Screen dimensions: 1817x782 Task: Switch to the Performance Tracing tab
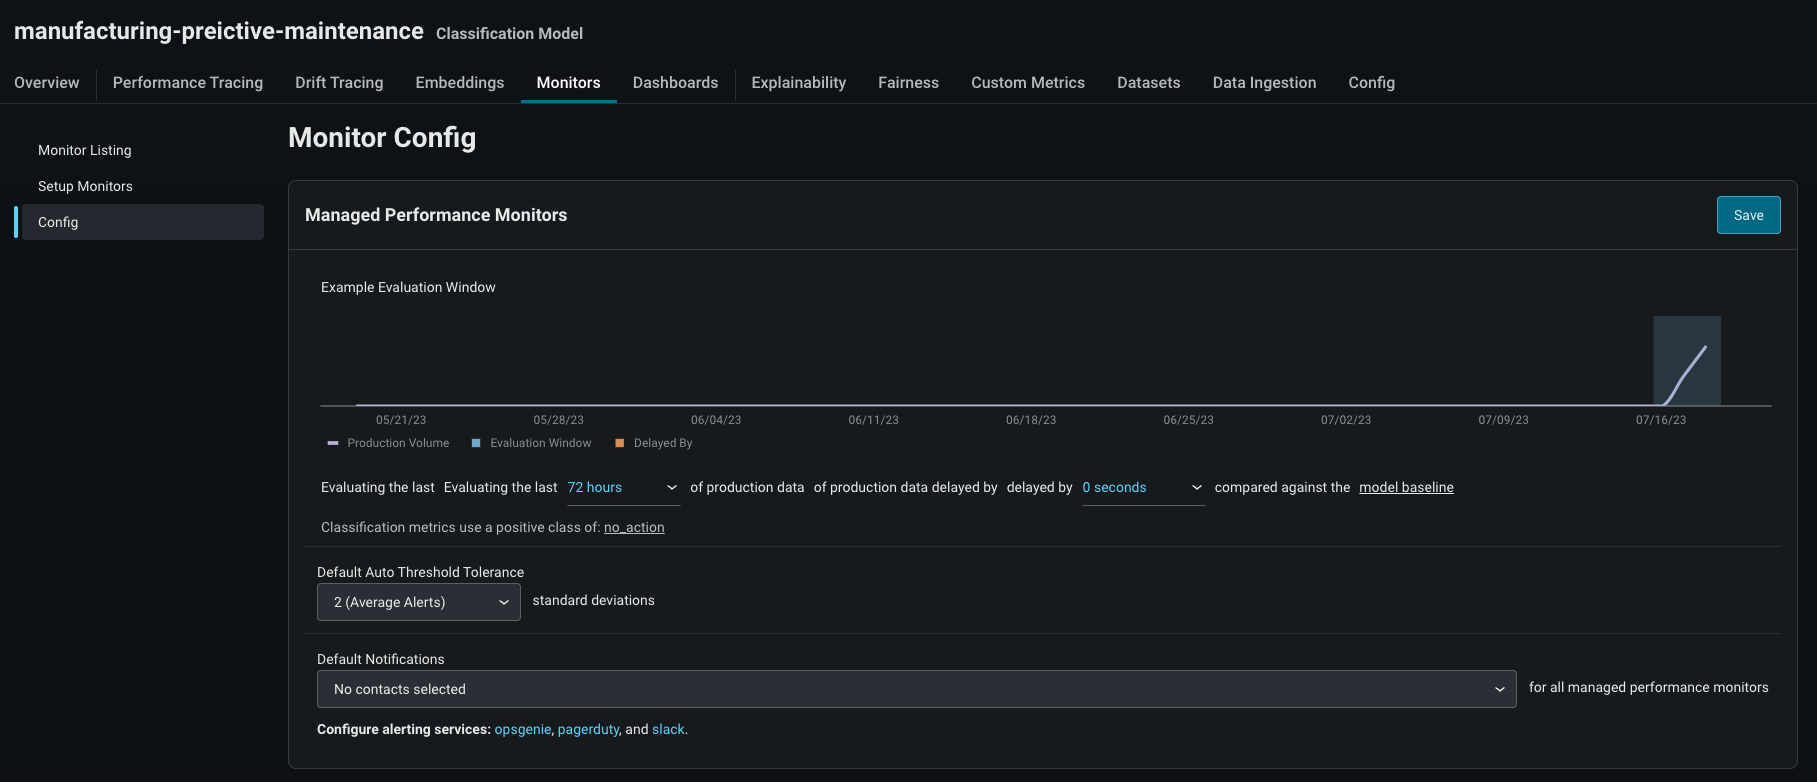[x=188, y=83]
